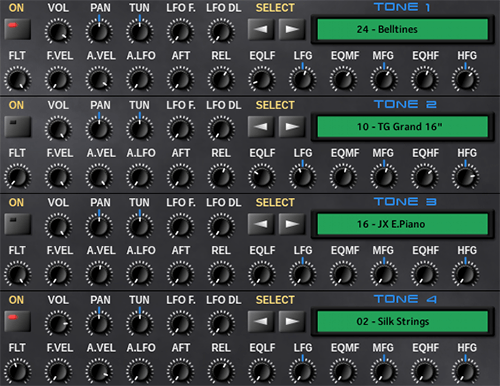Click the Tone 4 TUN knob
The image size is (500, 386).
coord(140,323)
